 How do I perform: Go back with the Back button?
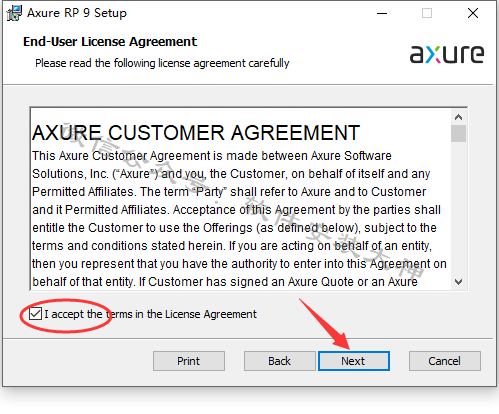click(x=280, y=361)
